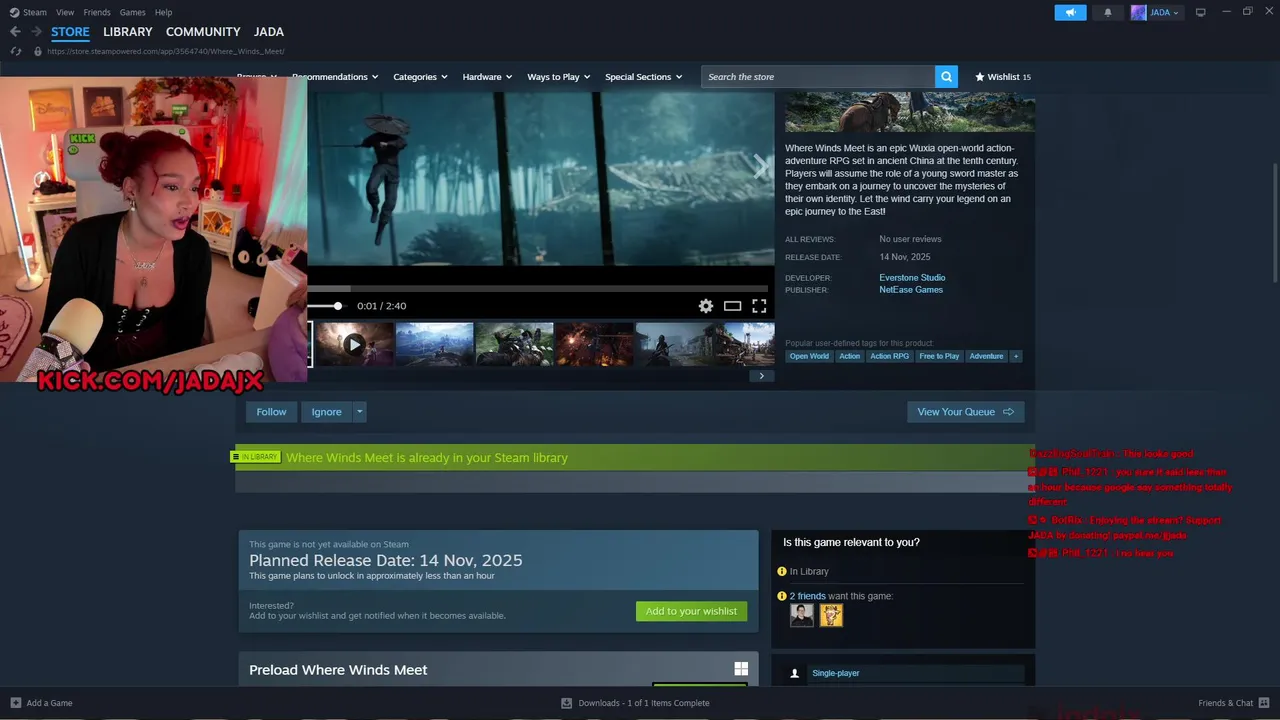1280x720 pixels.
Task: Open the Downloads status bar entry
Action: 636,703
